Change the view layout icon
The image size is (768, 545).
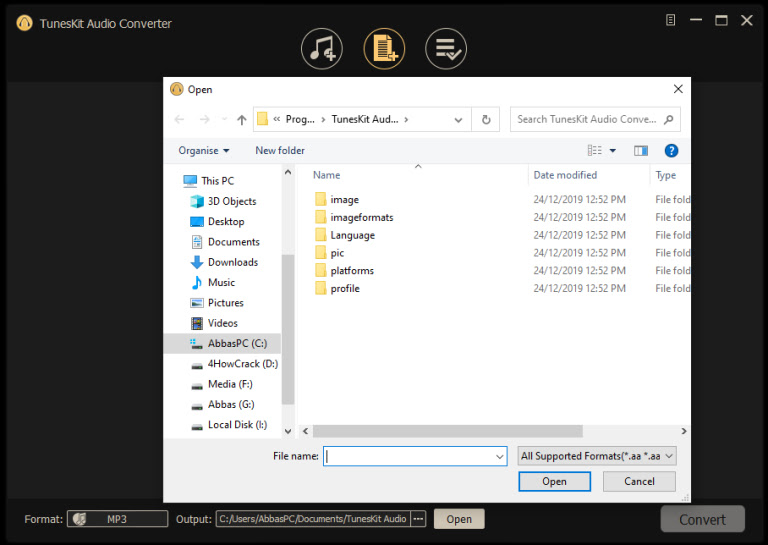point(595,150)
